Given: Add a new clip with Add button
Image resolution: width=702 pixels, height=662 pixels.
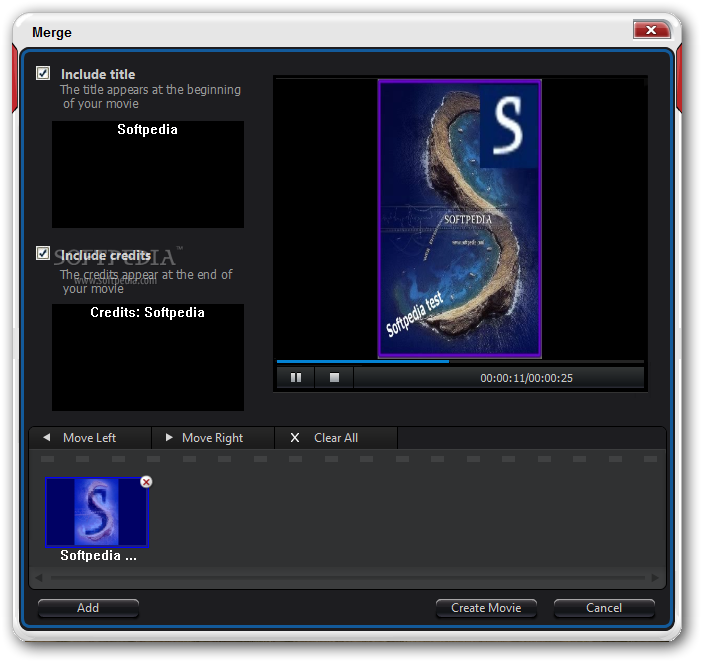Looking at the screenshot, I should coord(88,608).
